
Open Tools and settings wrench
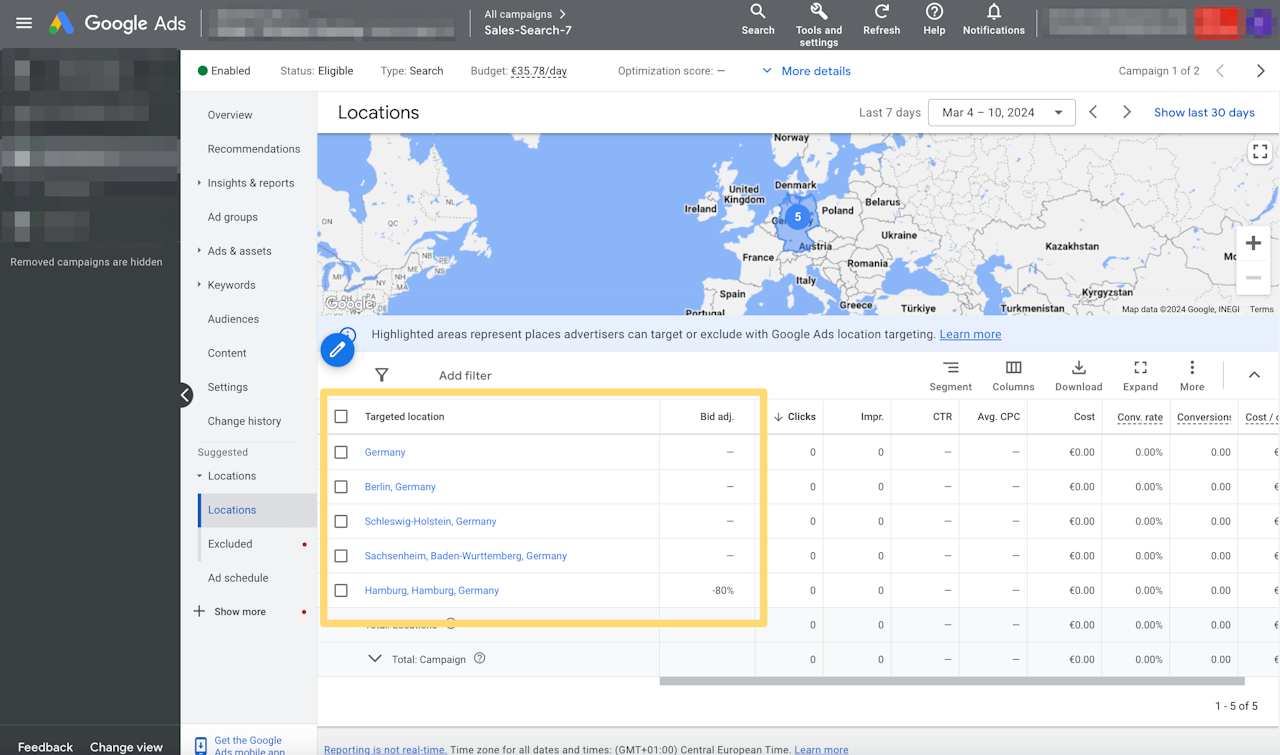(x=818, y=13)
